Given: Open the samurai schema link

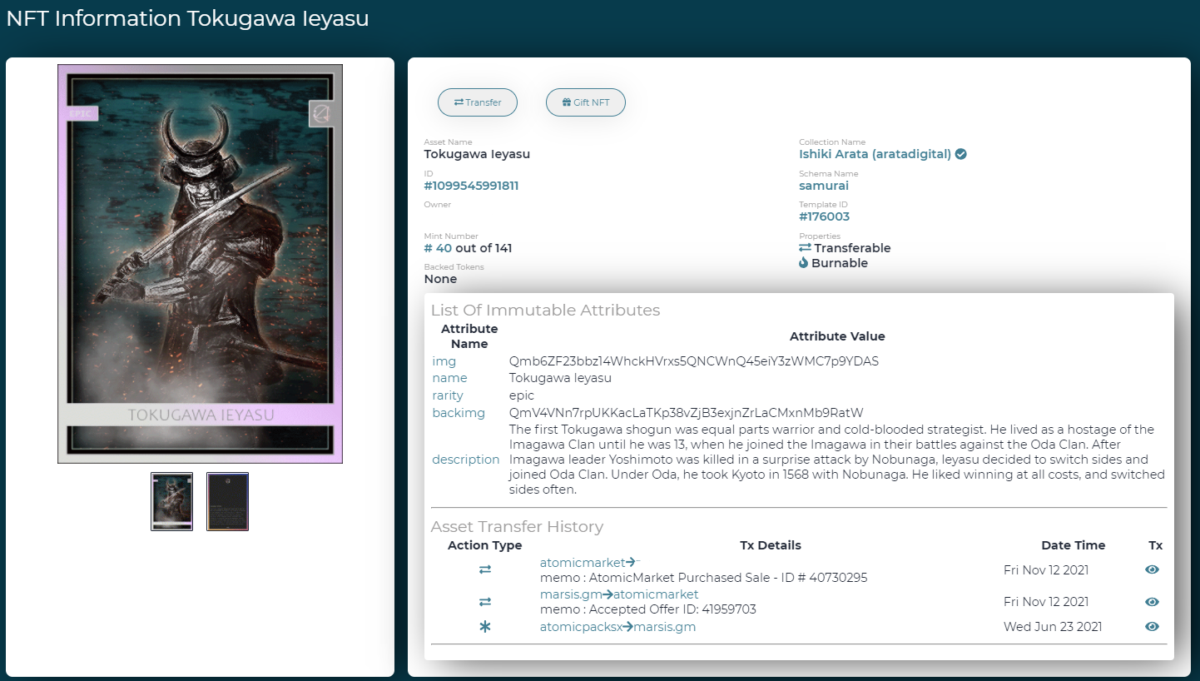Looking at the screenshot, I should pos(824,186).
